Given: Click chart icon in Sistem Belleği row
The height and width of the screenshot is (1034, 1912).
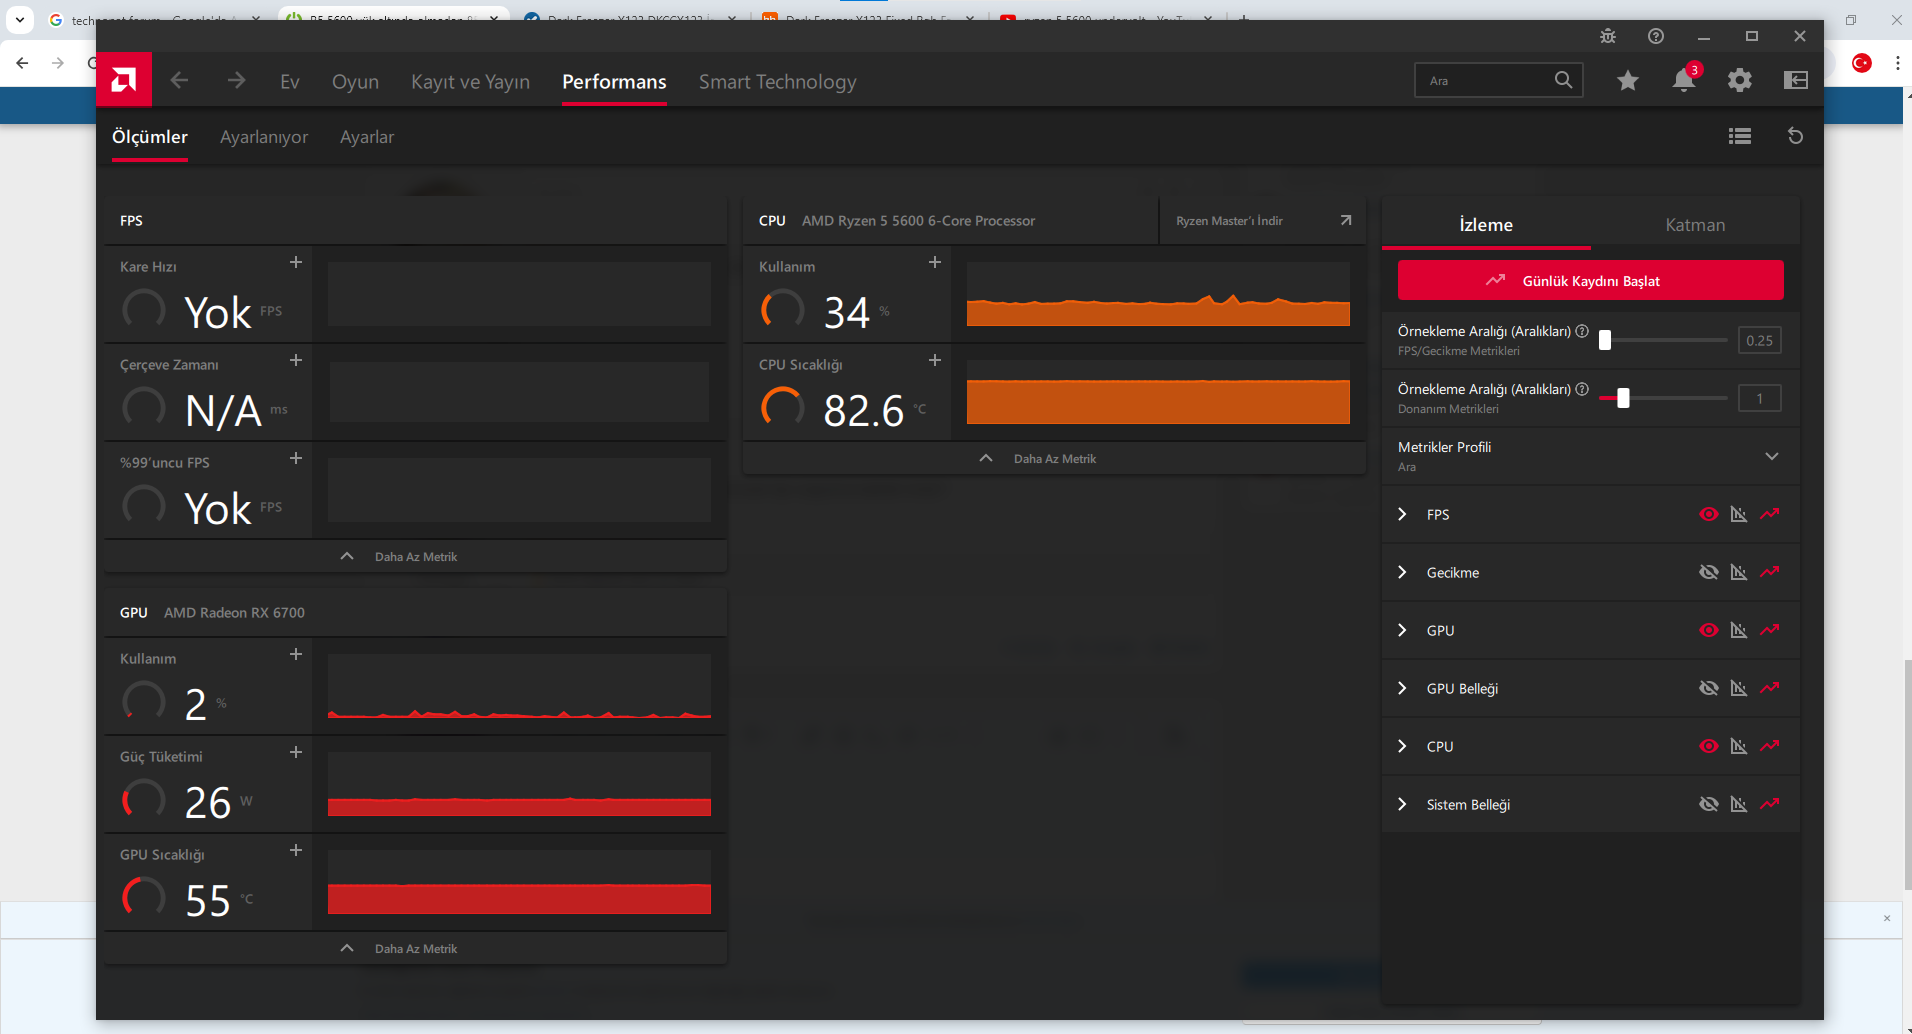Looking at the screenshot, I should pyautogui.click(x=1739, y=804).
